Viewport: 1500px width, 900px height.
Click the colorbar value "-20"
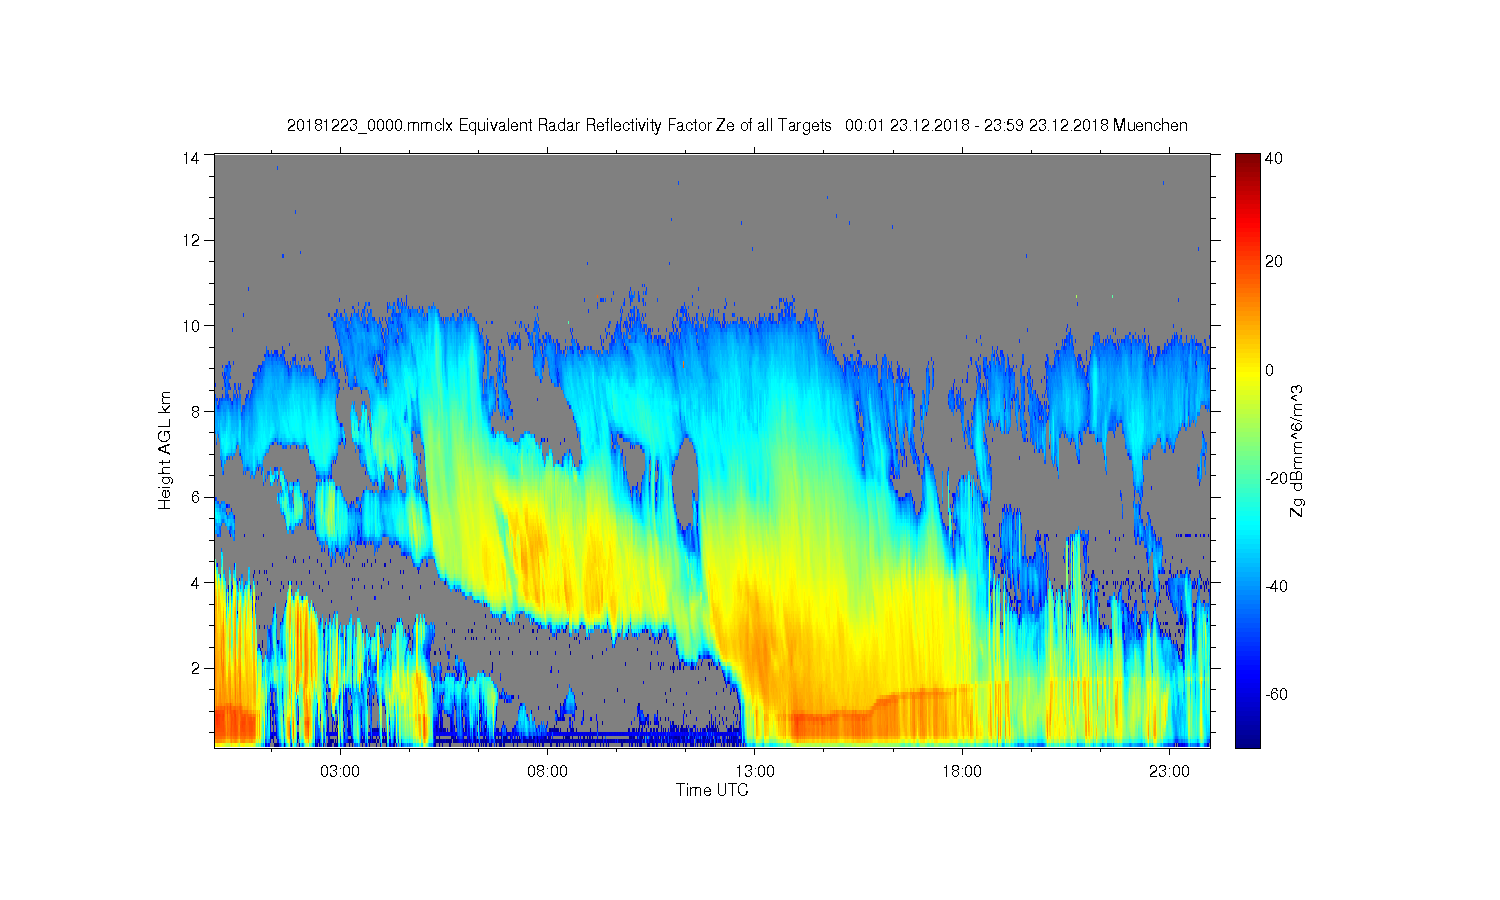coord(1276,478)
